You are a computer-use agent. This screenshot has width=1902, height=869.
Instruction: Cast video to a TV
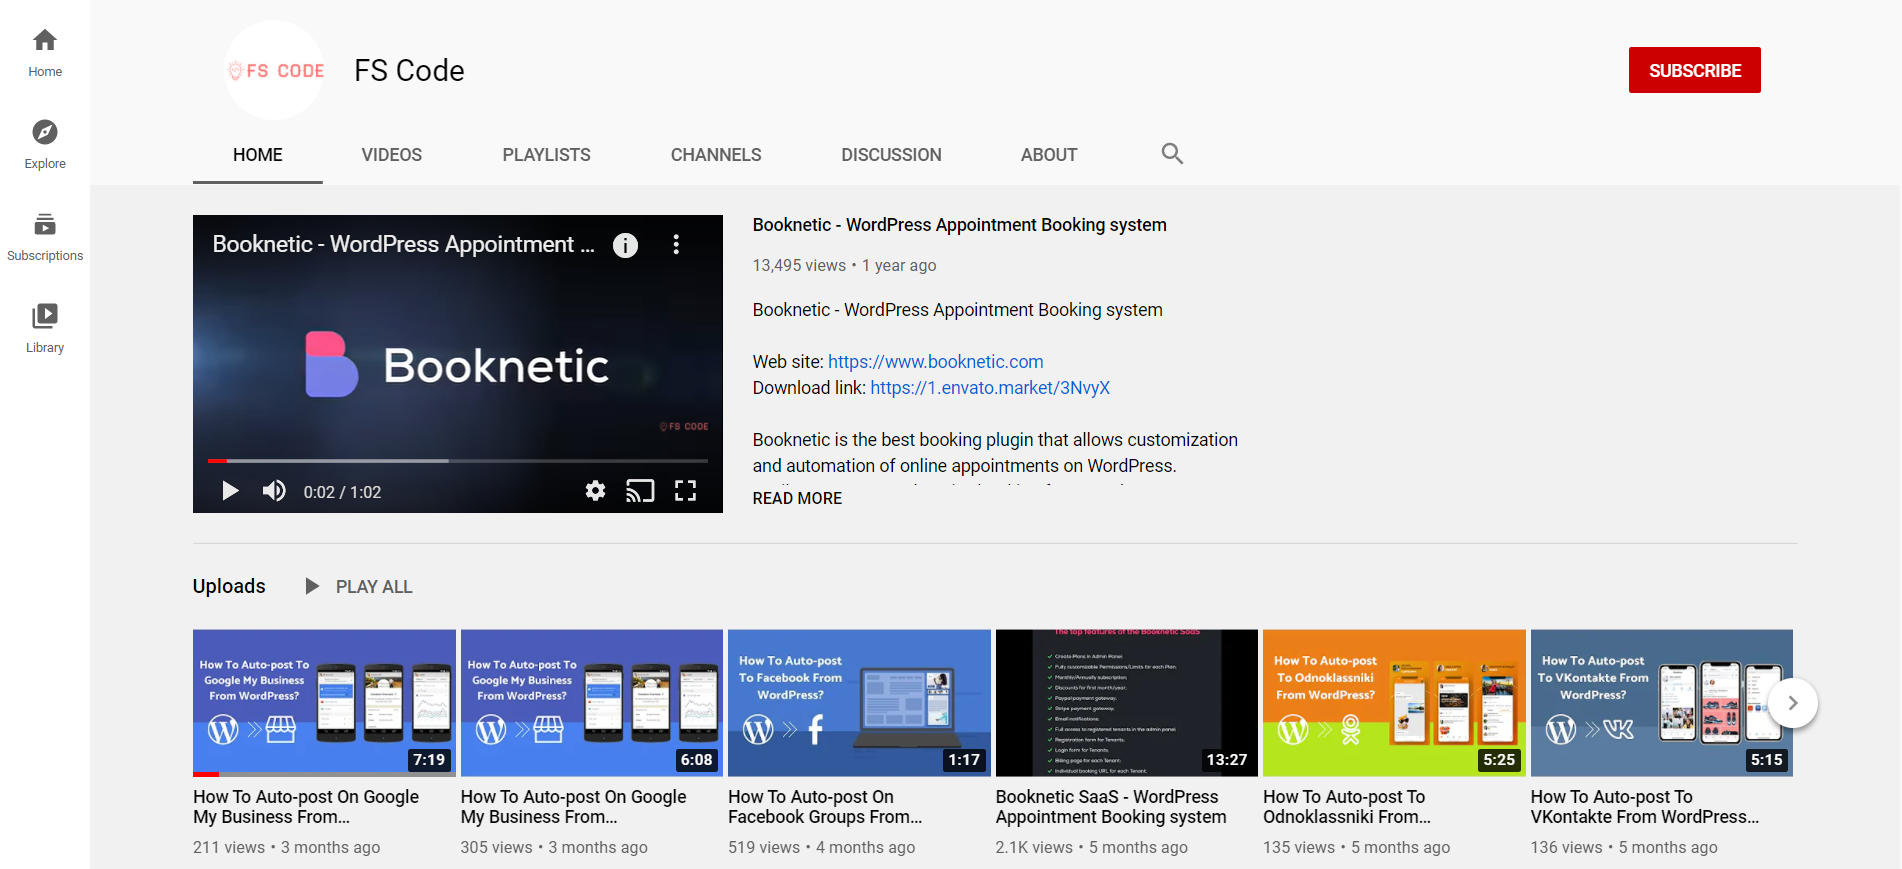[x=640, y=491]
